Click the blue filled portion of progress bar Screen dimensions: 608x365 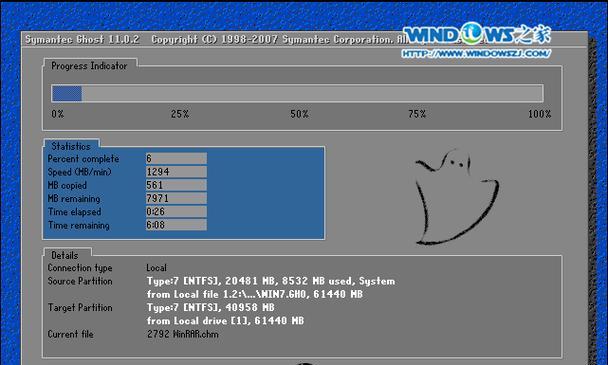coord(67,93)
